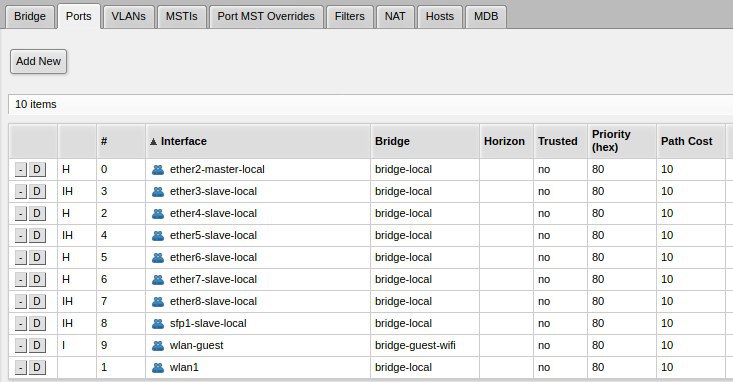The image size is (733, 382).
Task: Open the Filters tab
Action: [x=350, y=16]
